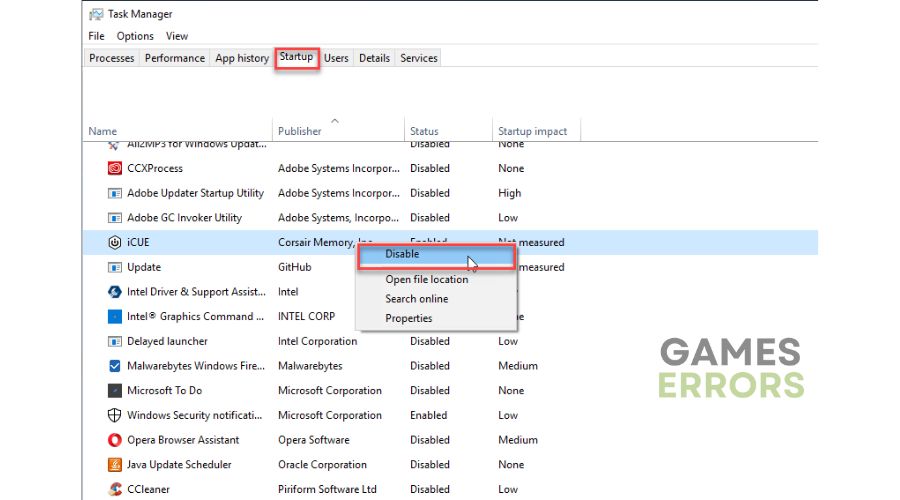Click the Delayed launcher icon
The height and width of the screenshot is (500, 900).
point(115,341)
